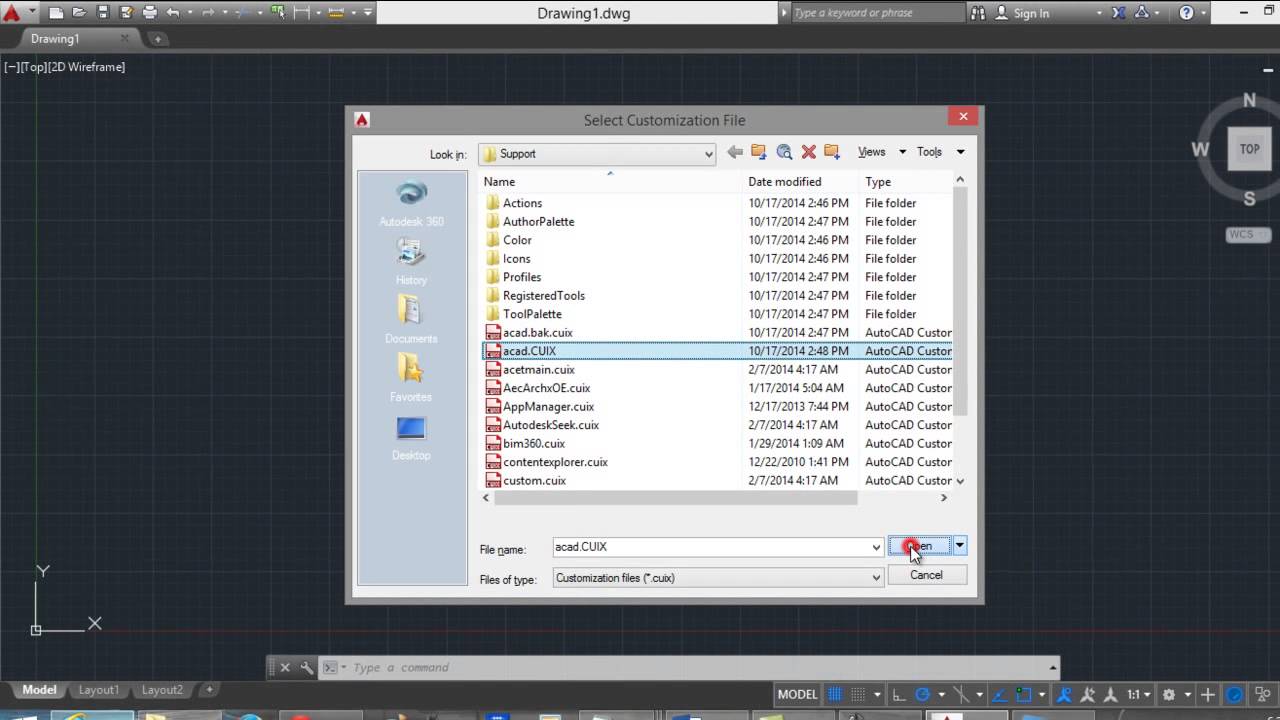Click the Open file icon in Quick Access toolbar

(x=79, y=13)
